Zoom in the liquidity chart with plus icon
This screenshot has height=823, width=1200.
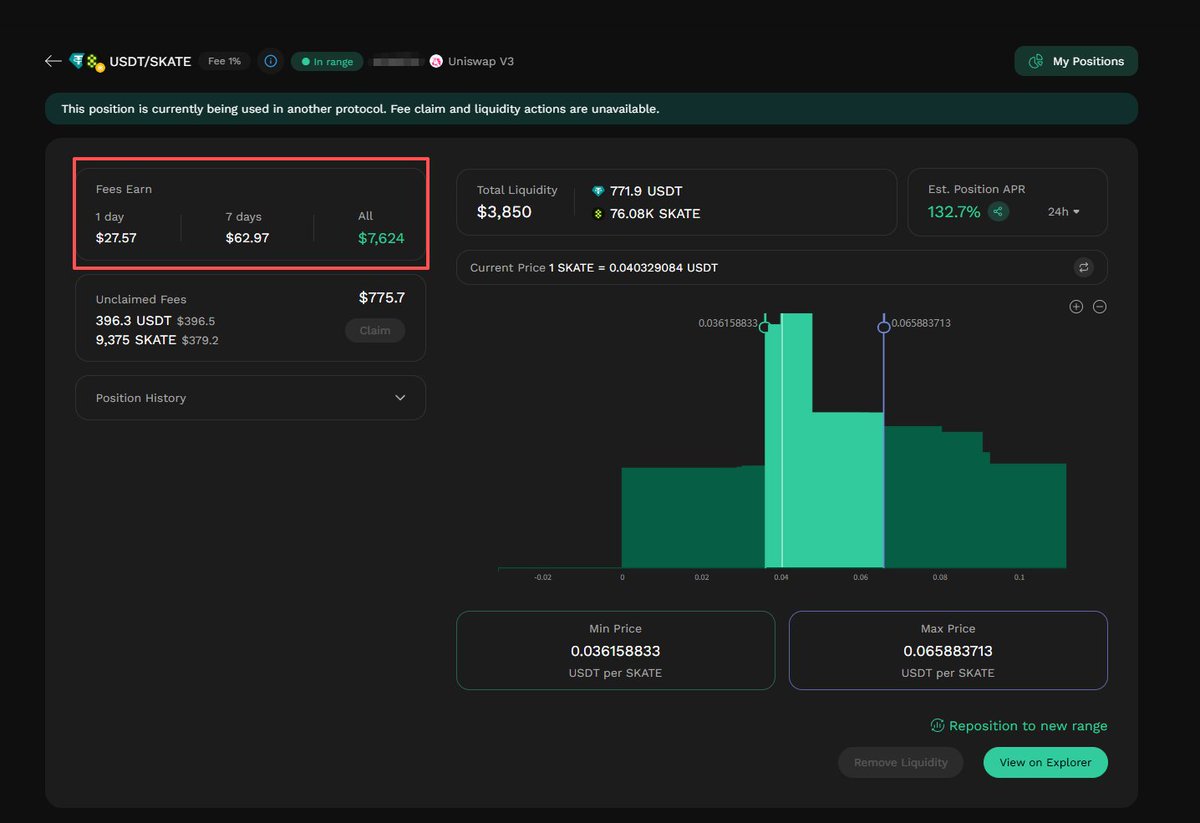1076,307
